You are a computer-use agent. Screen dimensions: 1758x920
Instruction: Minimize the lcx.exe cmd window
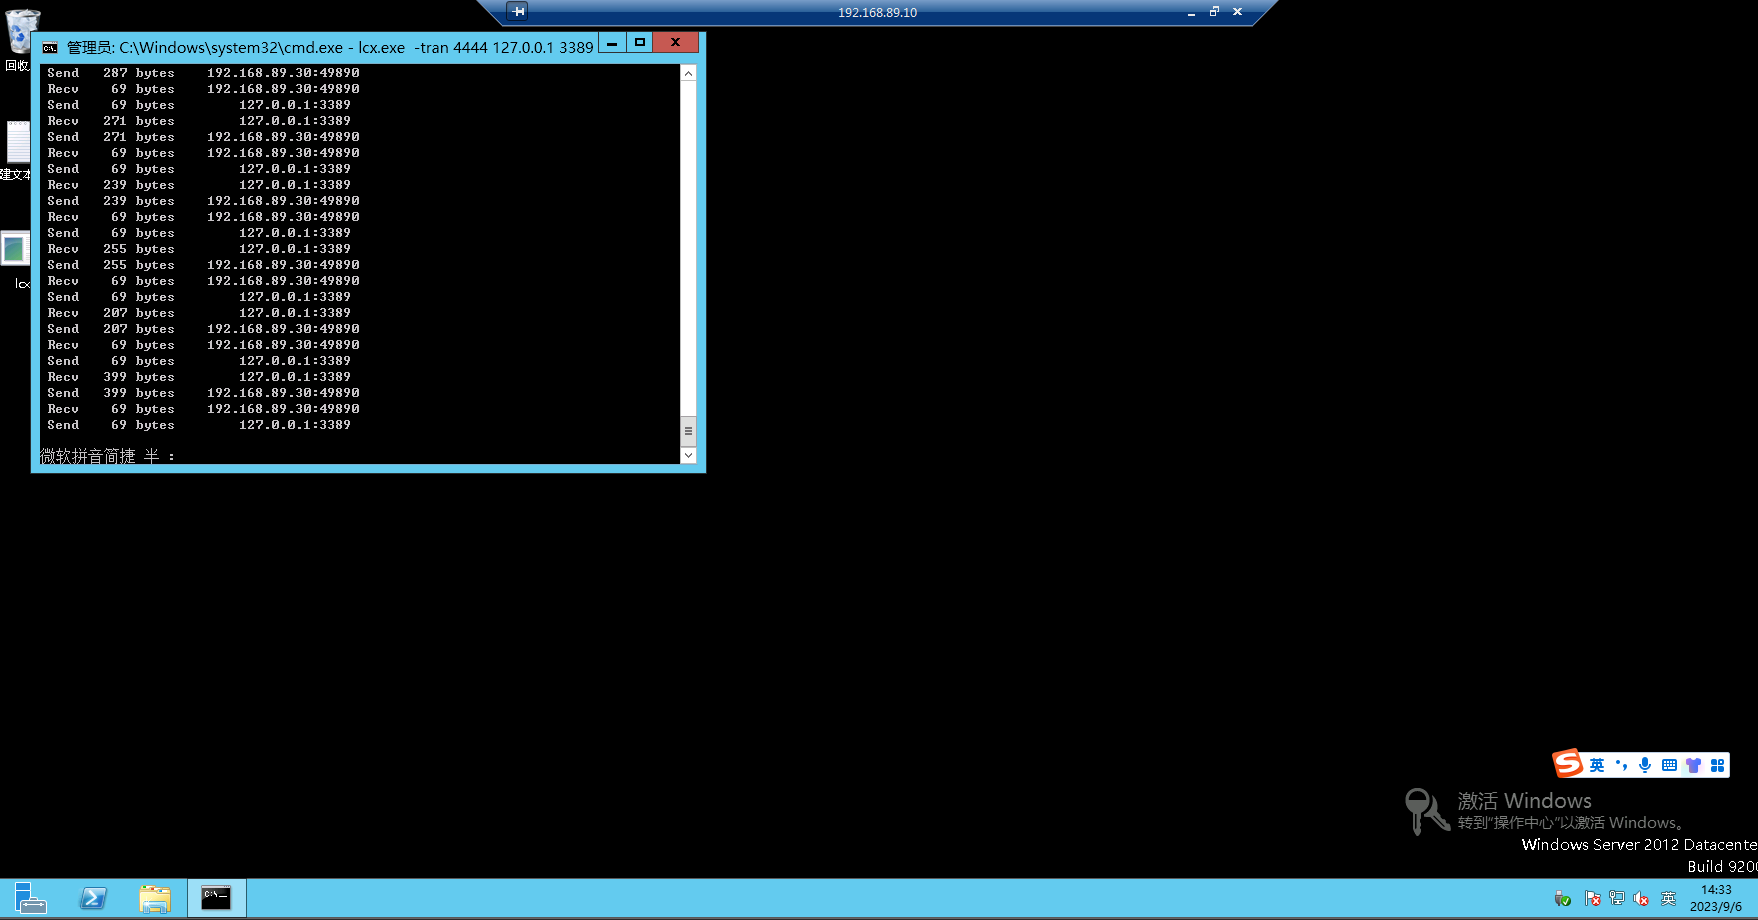(x=612, y=43)
